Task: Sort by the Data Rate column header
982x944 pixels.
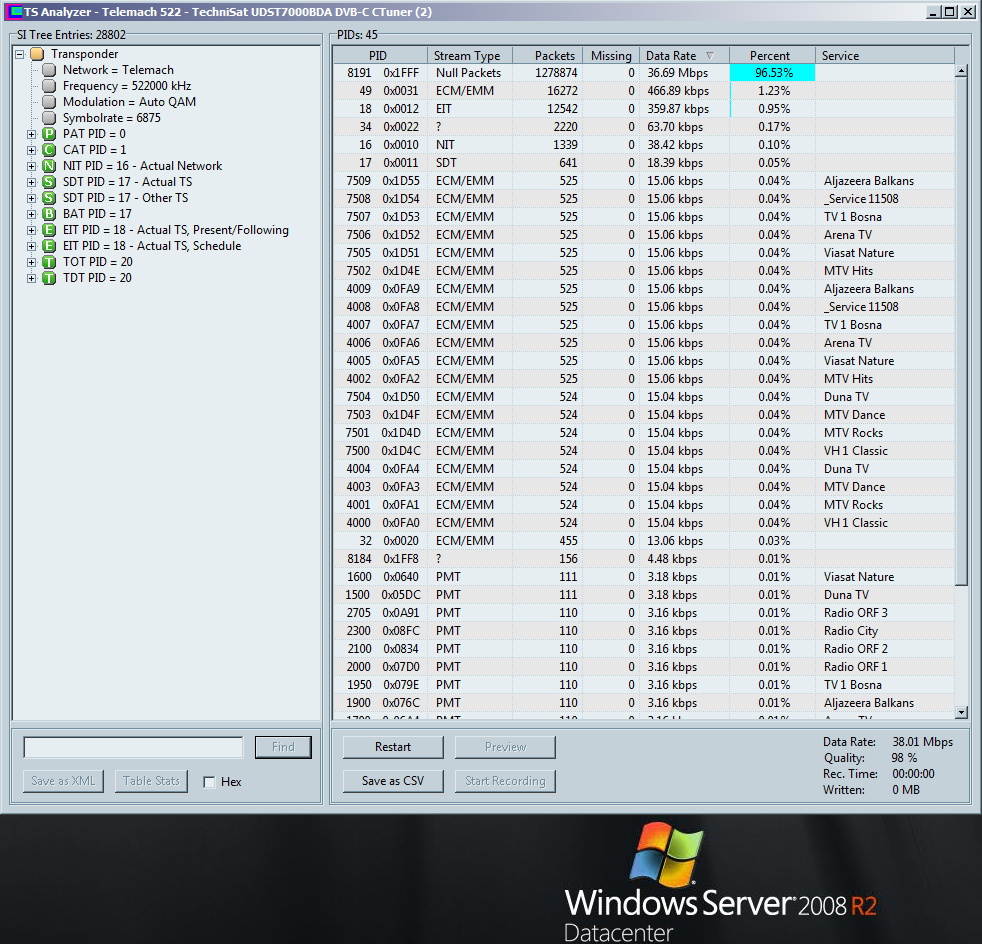Action: click(x=685, y=56)
